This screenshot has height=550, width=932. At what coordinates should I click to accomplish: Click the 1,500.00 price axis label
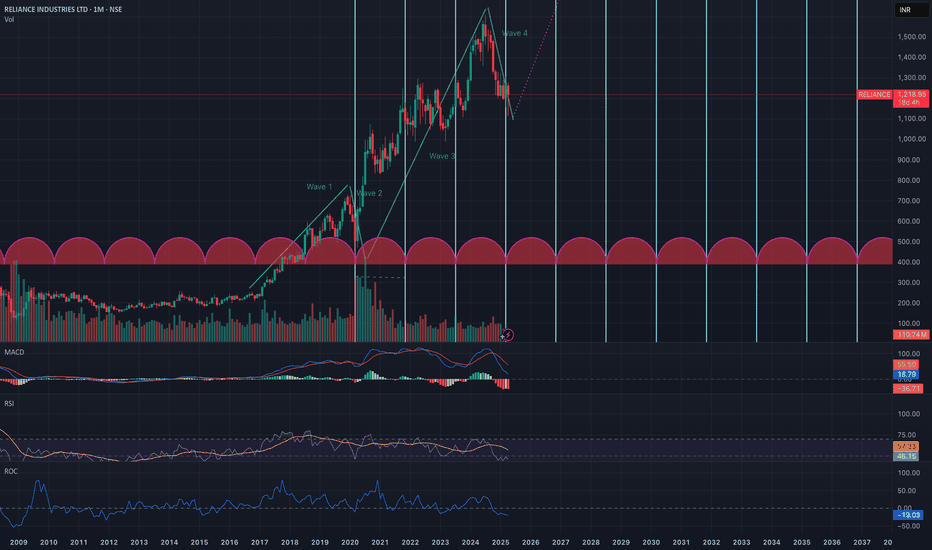(912, 37)
